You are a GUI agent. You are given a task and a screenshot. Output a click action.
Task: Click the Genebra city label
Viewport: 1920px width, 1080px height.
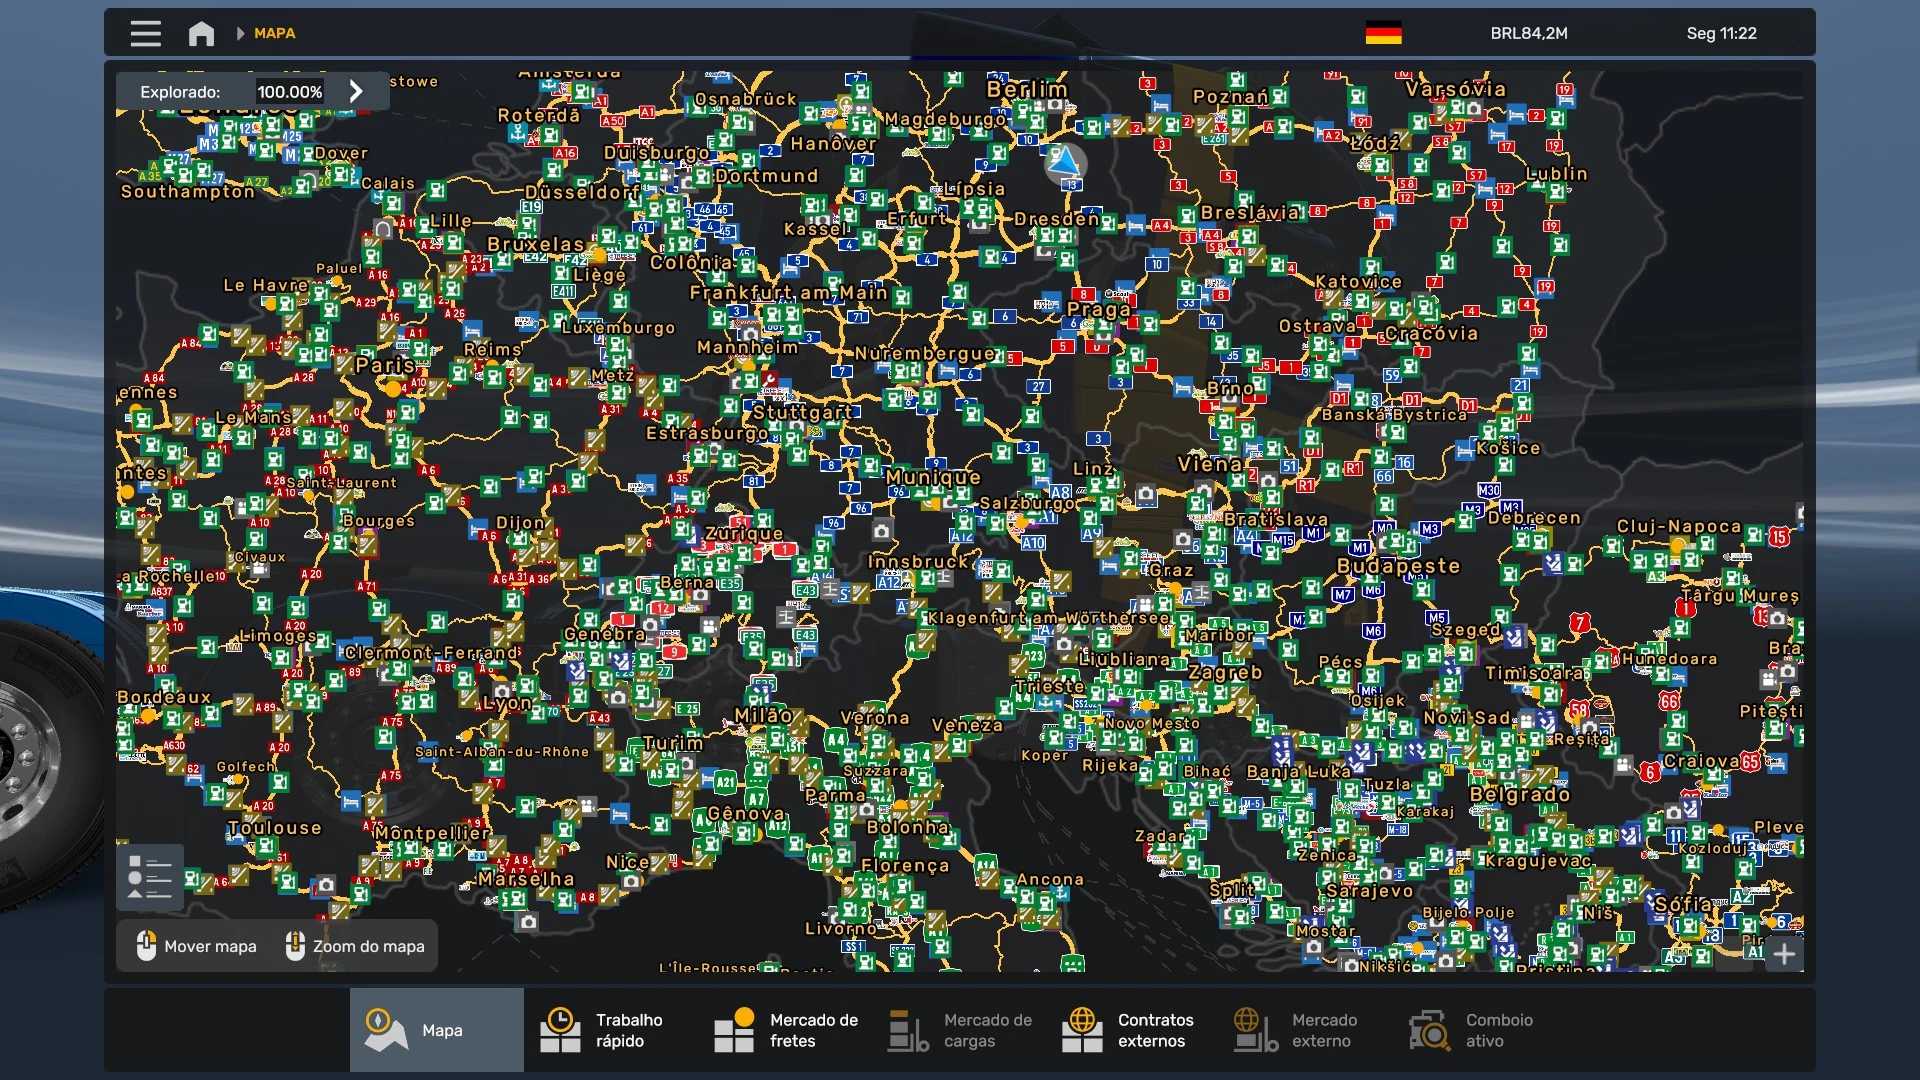click(604, 634)
